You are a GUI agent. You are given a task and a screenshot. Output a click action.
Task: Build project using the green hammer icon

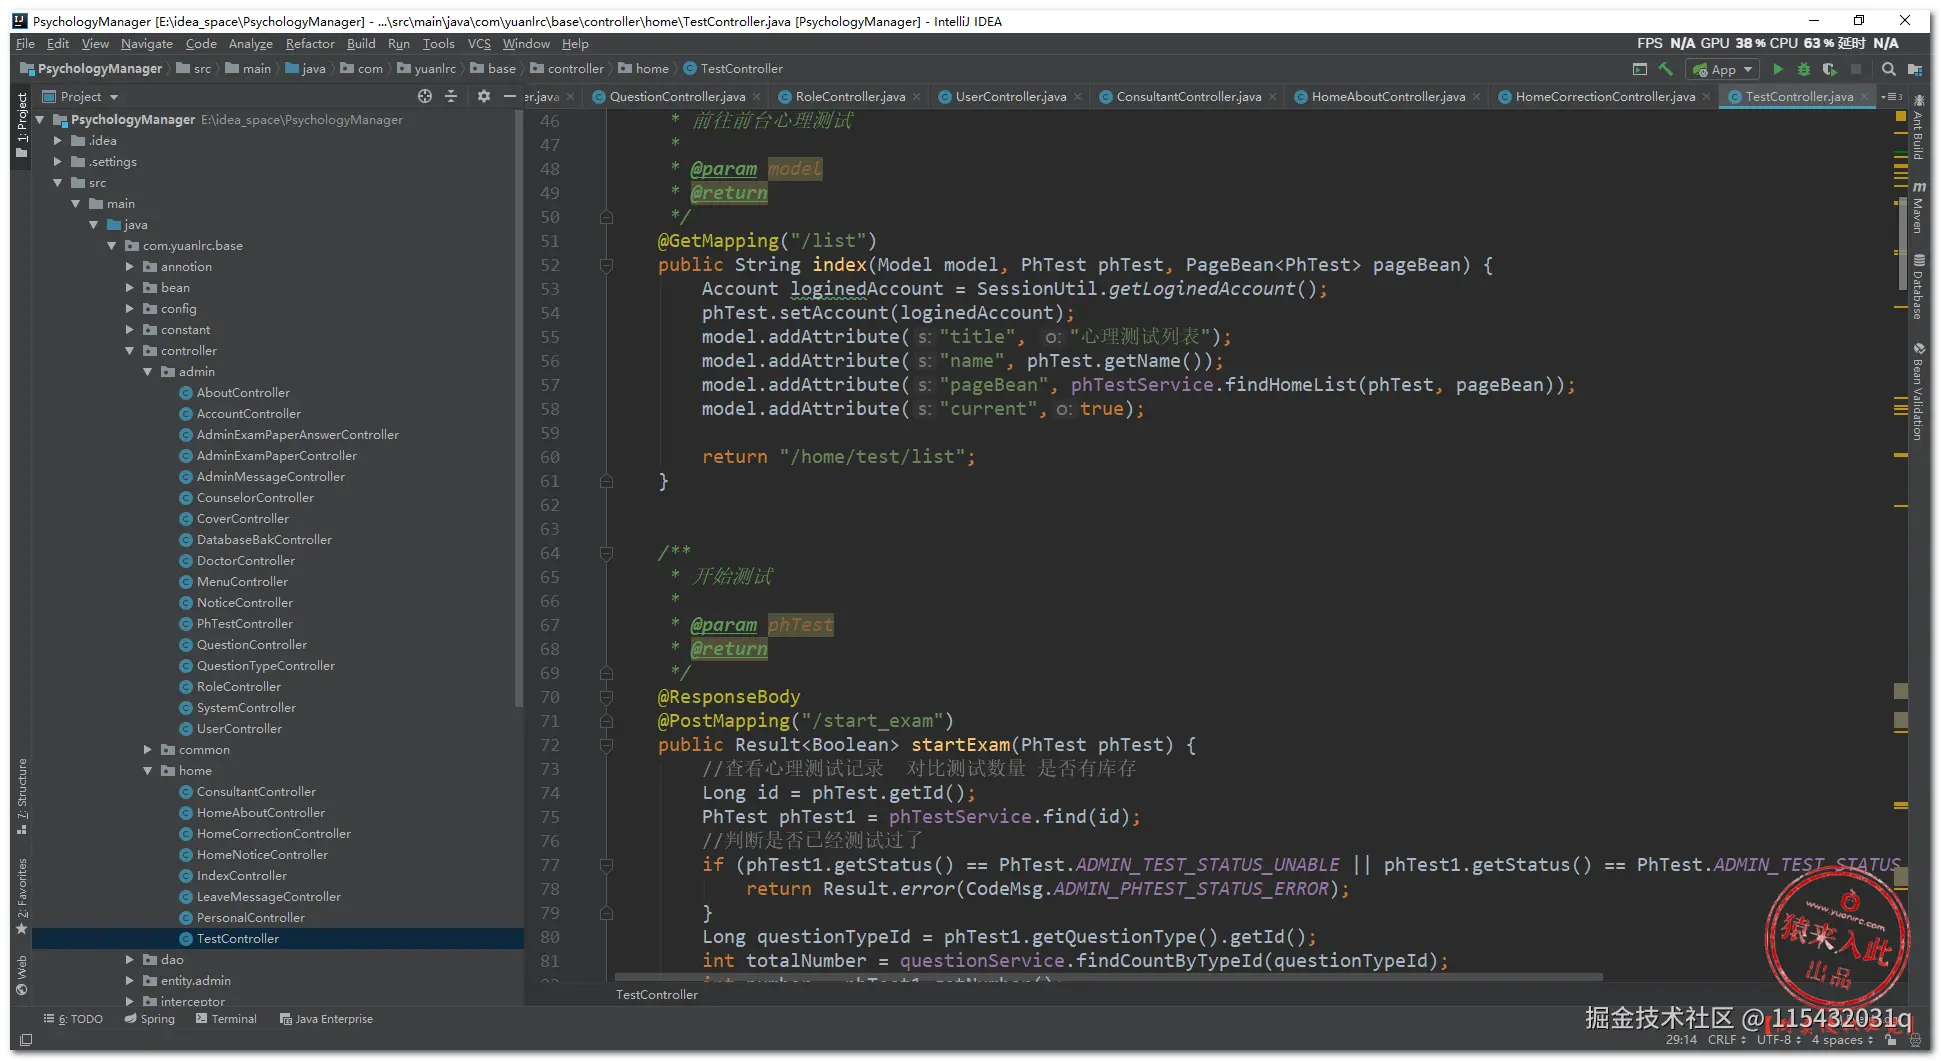click(1665, 69)
